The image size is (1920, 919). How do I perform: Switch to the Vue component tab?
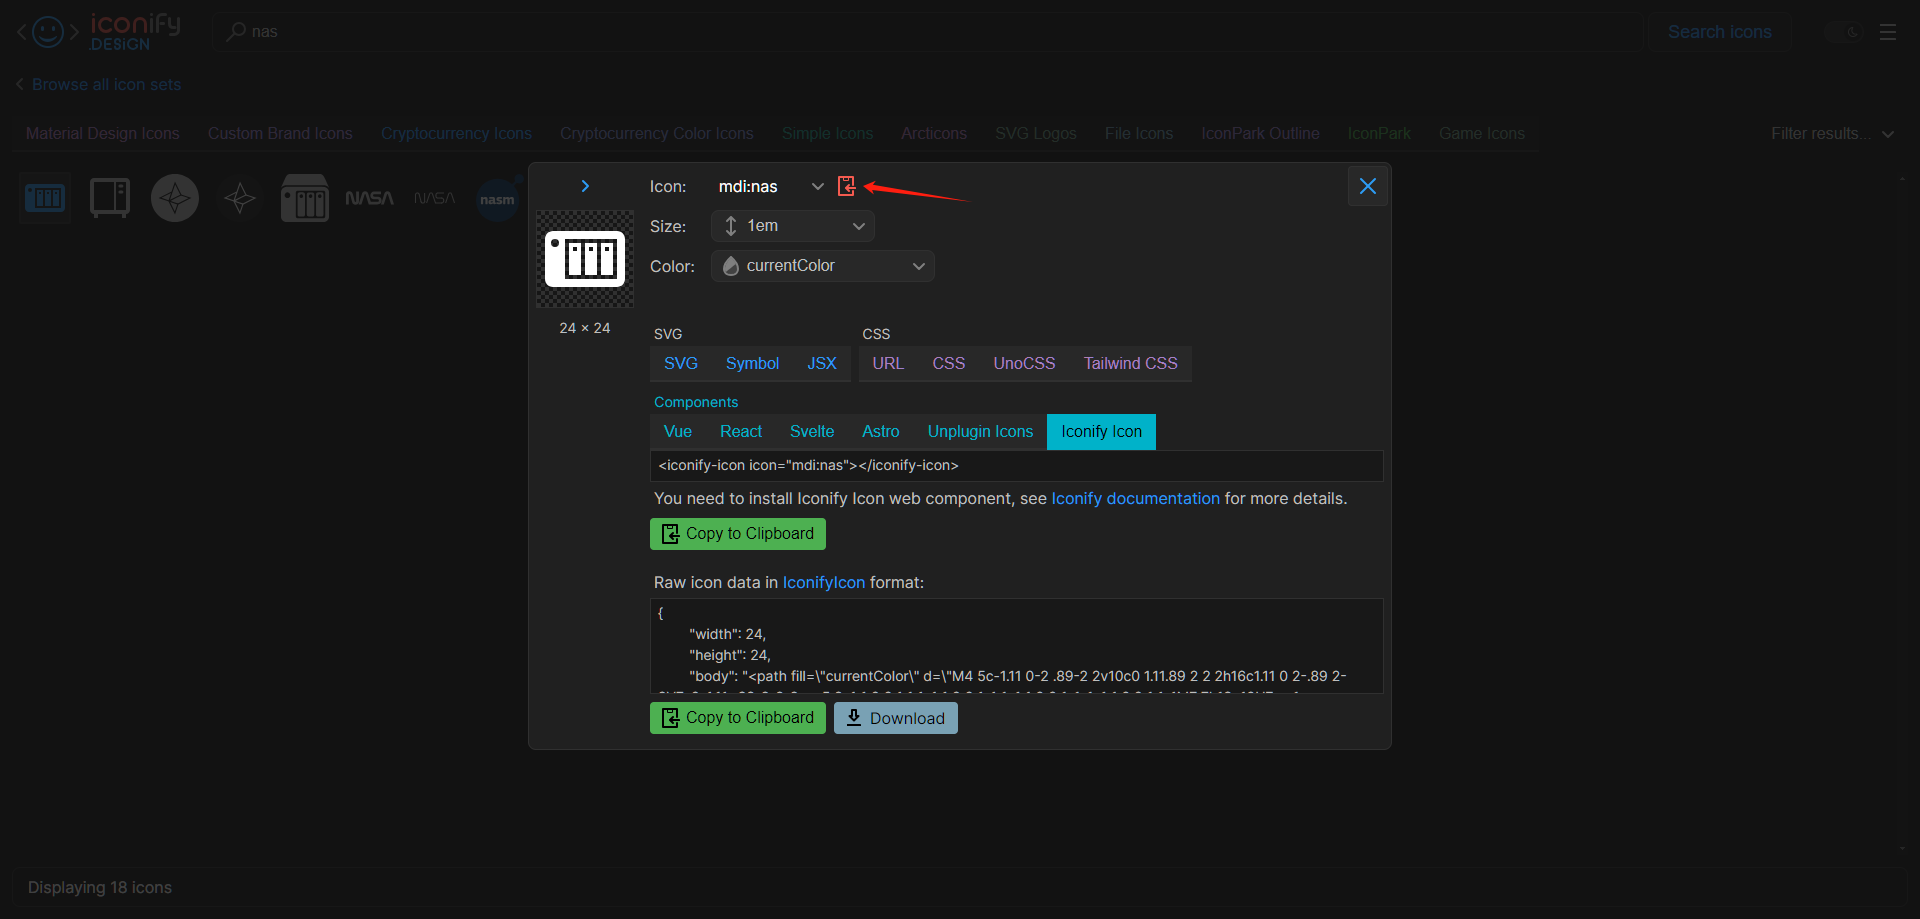click(x=678, y=432)
